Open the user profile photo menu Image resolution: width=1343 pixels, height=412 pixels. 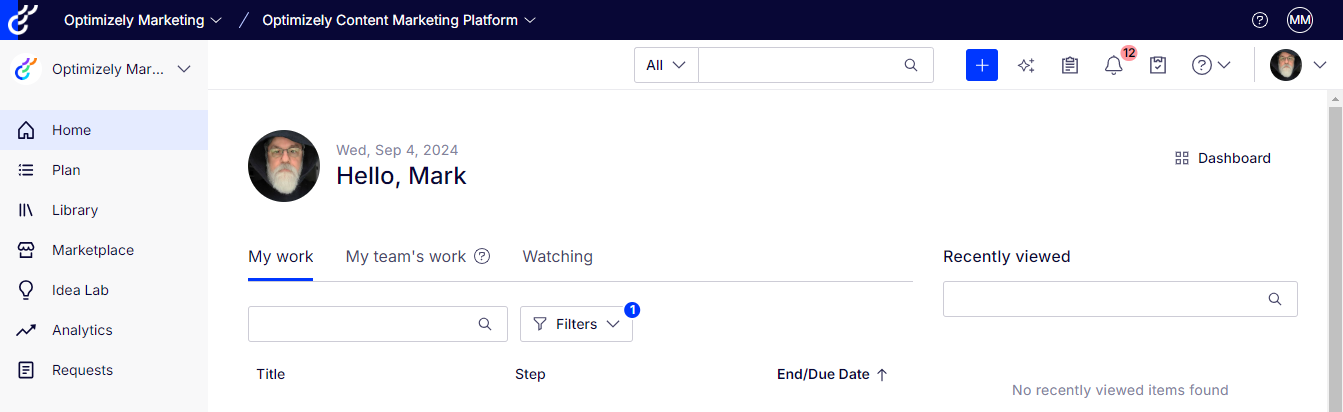[1298, 65]
